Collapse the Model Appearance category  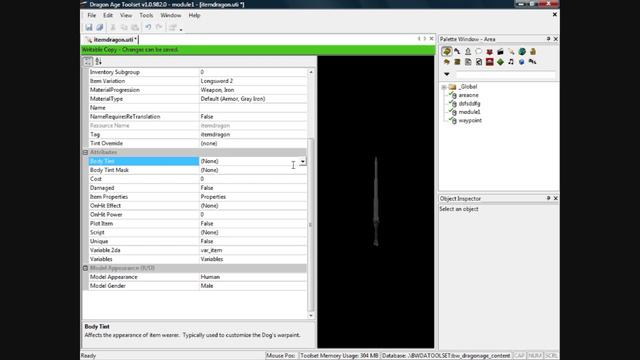point(85,268)
